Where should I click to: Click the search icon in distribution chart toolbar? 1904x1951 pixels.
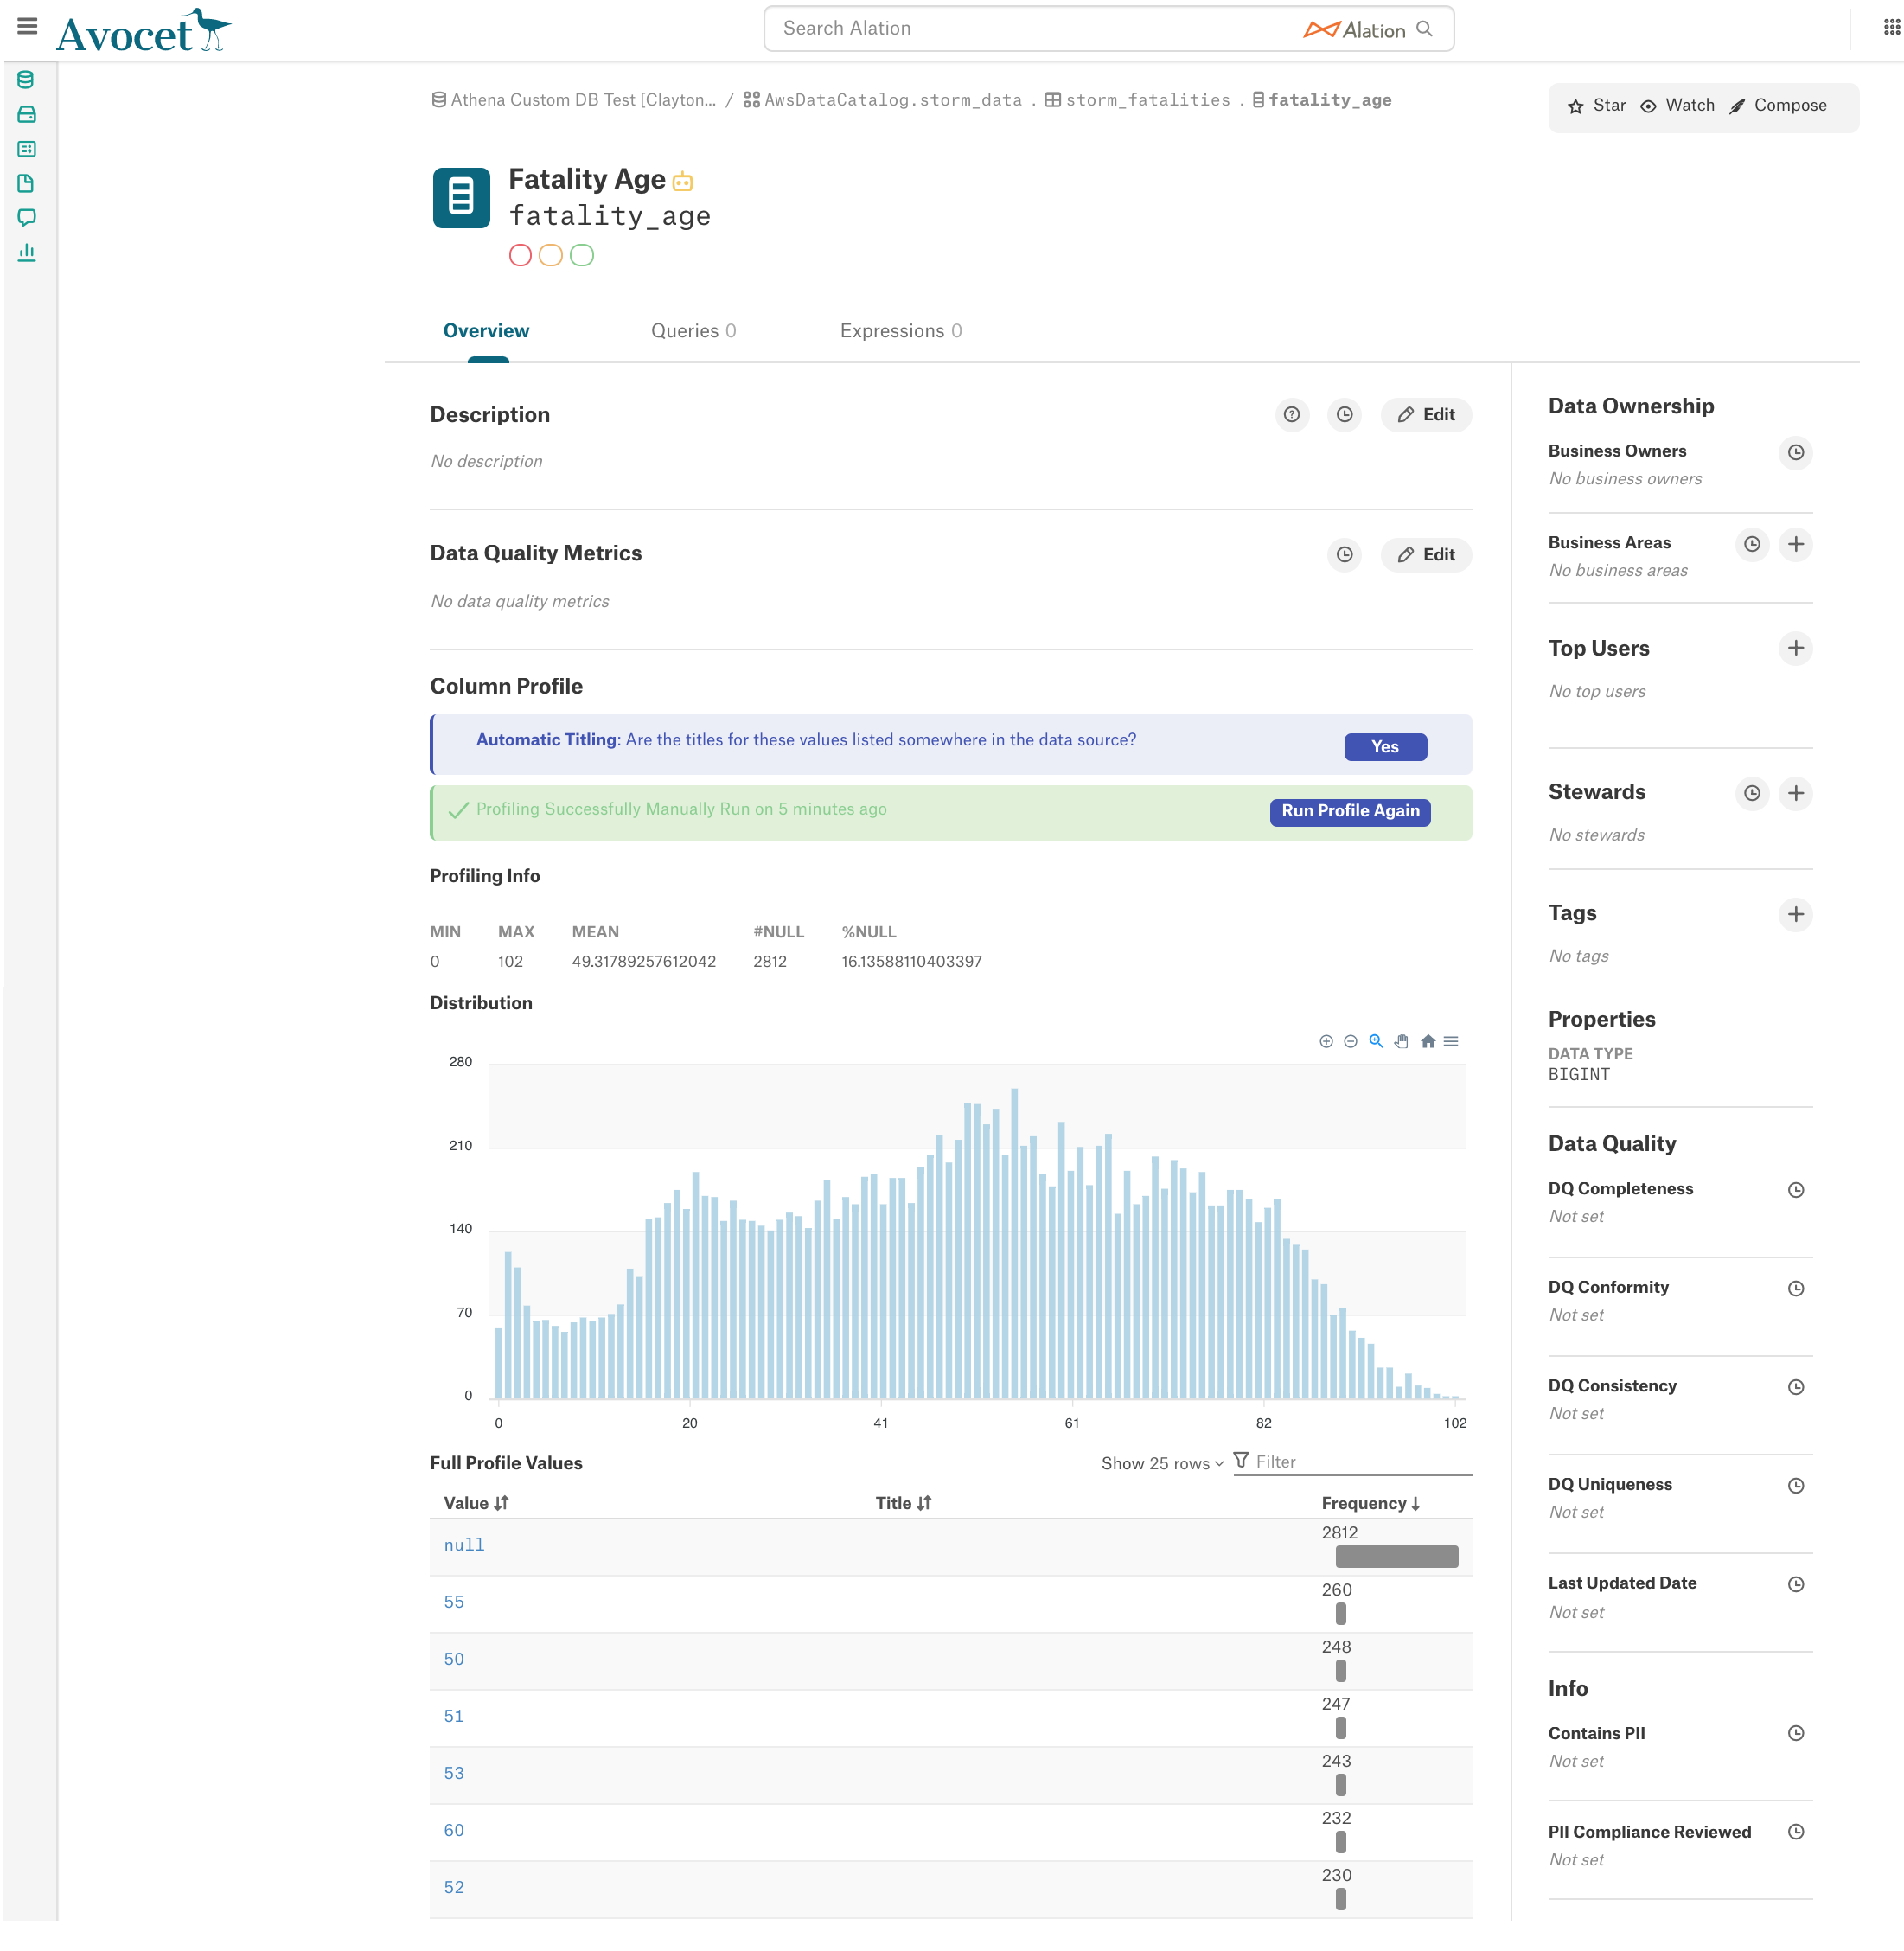click(1377, 1041)
